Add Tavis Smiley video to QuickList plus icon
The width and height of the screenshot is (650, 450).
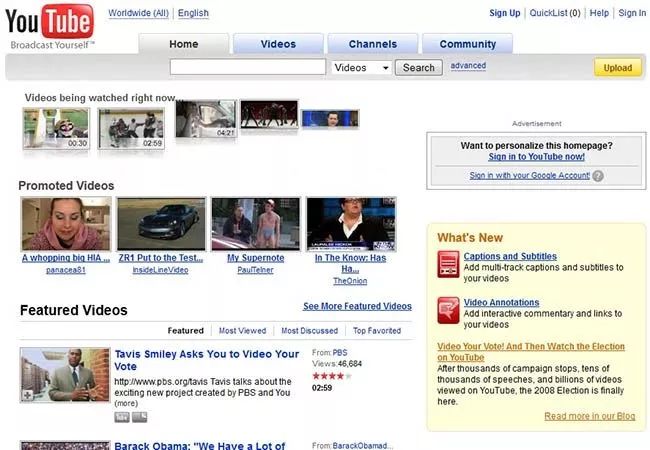27,395
